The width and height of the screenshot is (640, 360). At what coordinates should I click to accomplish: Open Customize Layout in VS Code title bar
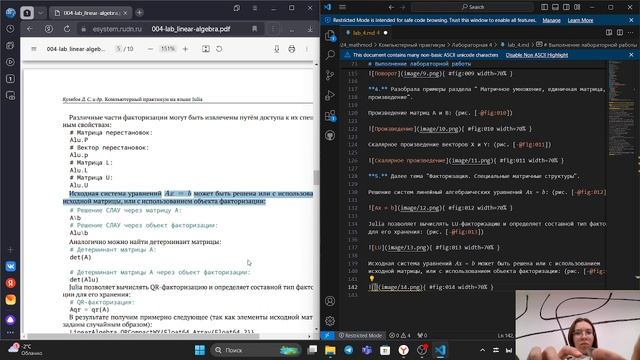pos(577,7)
